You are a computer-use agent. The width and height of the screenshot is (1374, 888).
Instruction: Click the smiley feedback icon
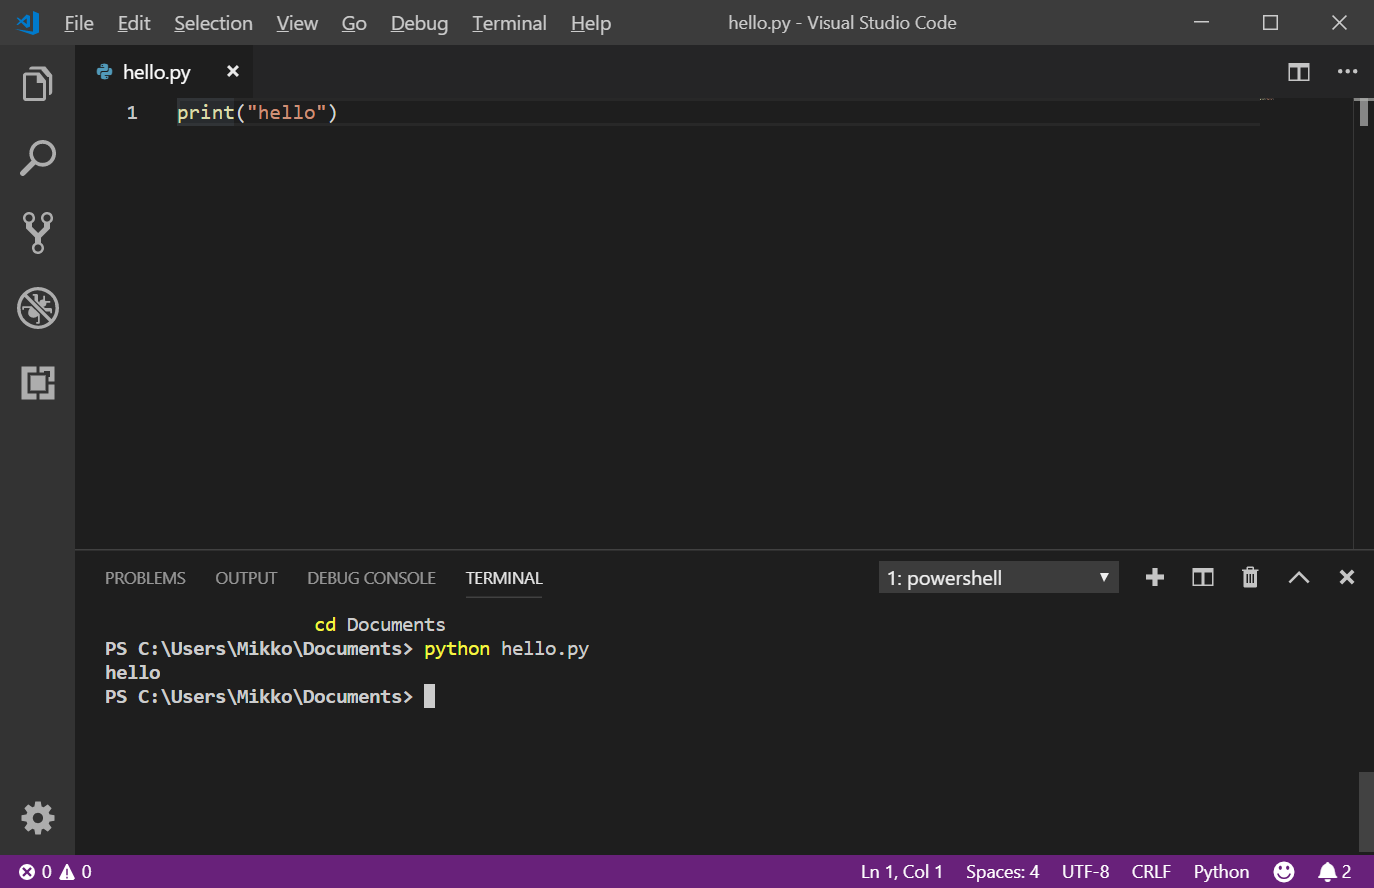(1284, 872)
